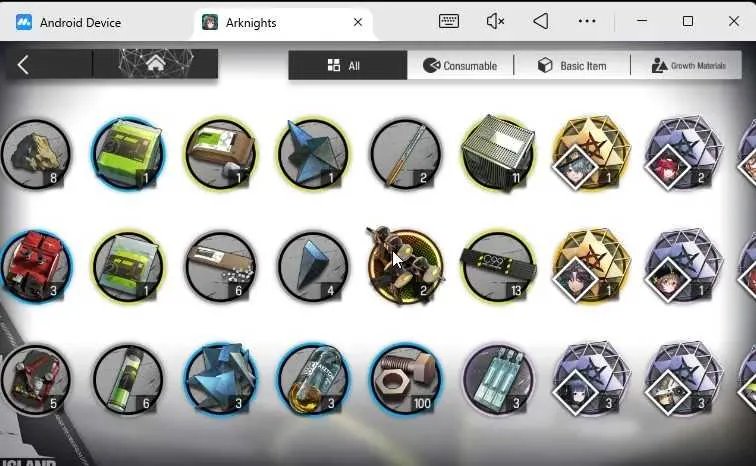Click the emulator back triangle icon
Image resolution: width=756 pixels, height=466 pixels.
pyautogui.click(x=540, y=21)
